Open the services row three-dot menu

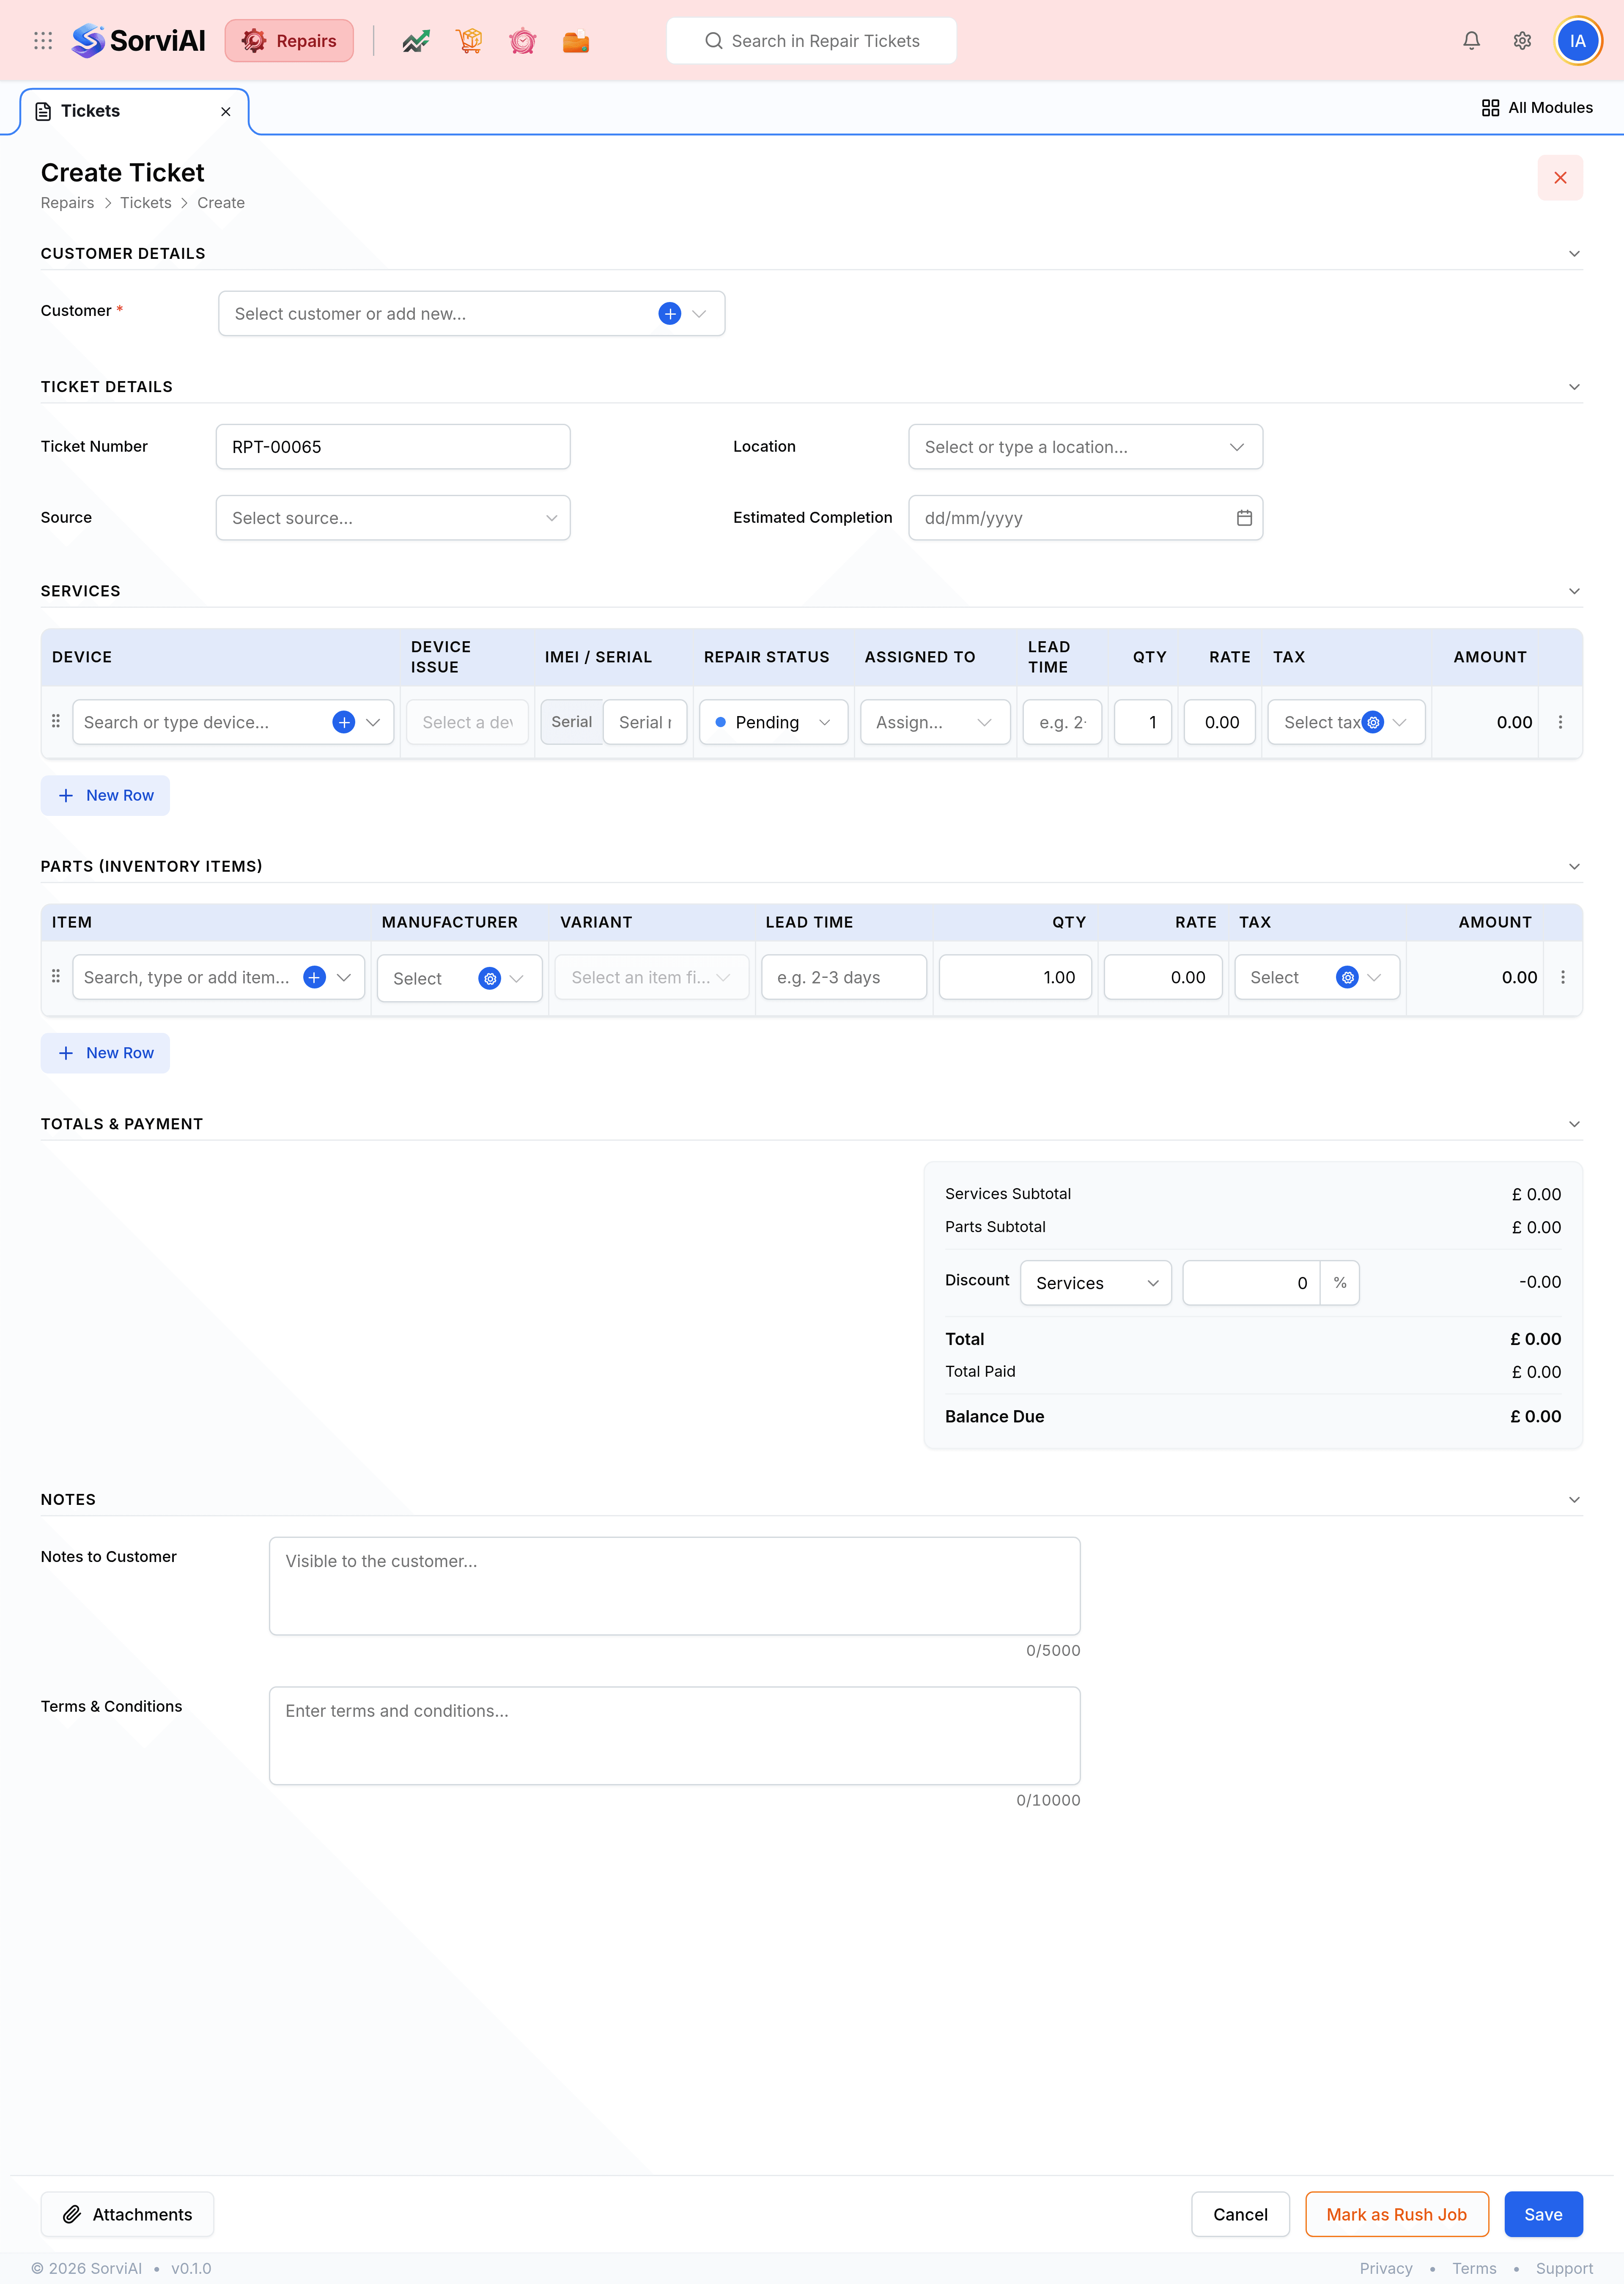tap(1560, 722)
